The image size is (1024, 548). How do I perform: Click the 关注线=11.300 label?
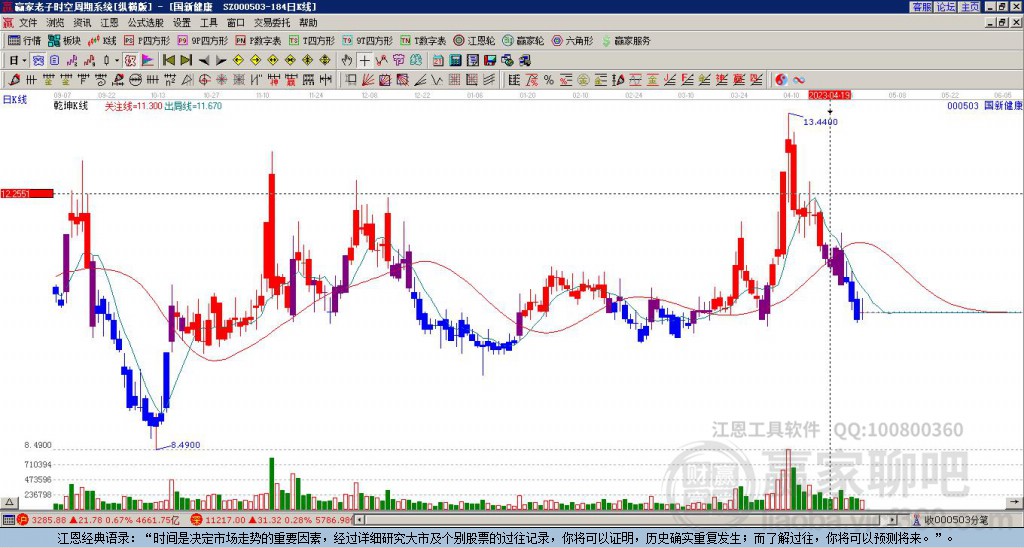[133, 105]
